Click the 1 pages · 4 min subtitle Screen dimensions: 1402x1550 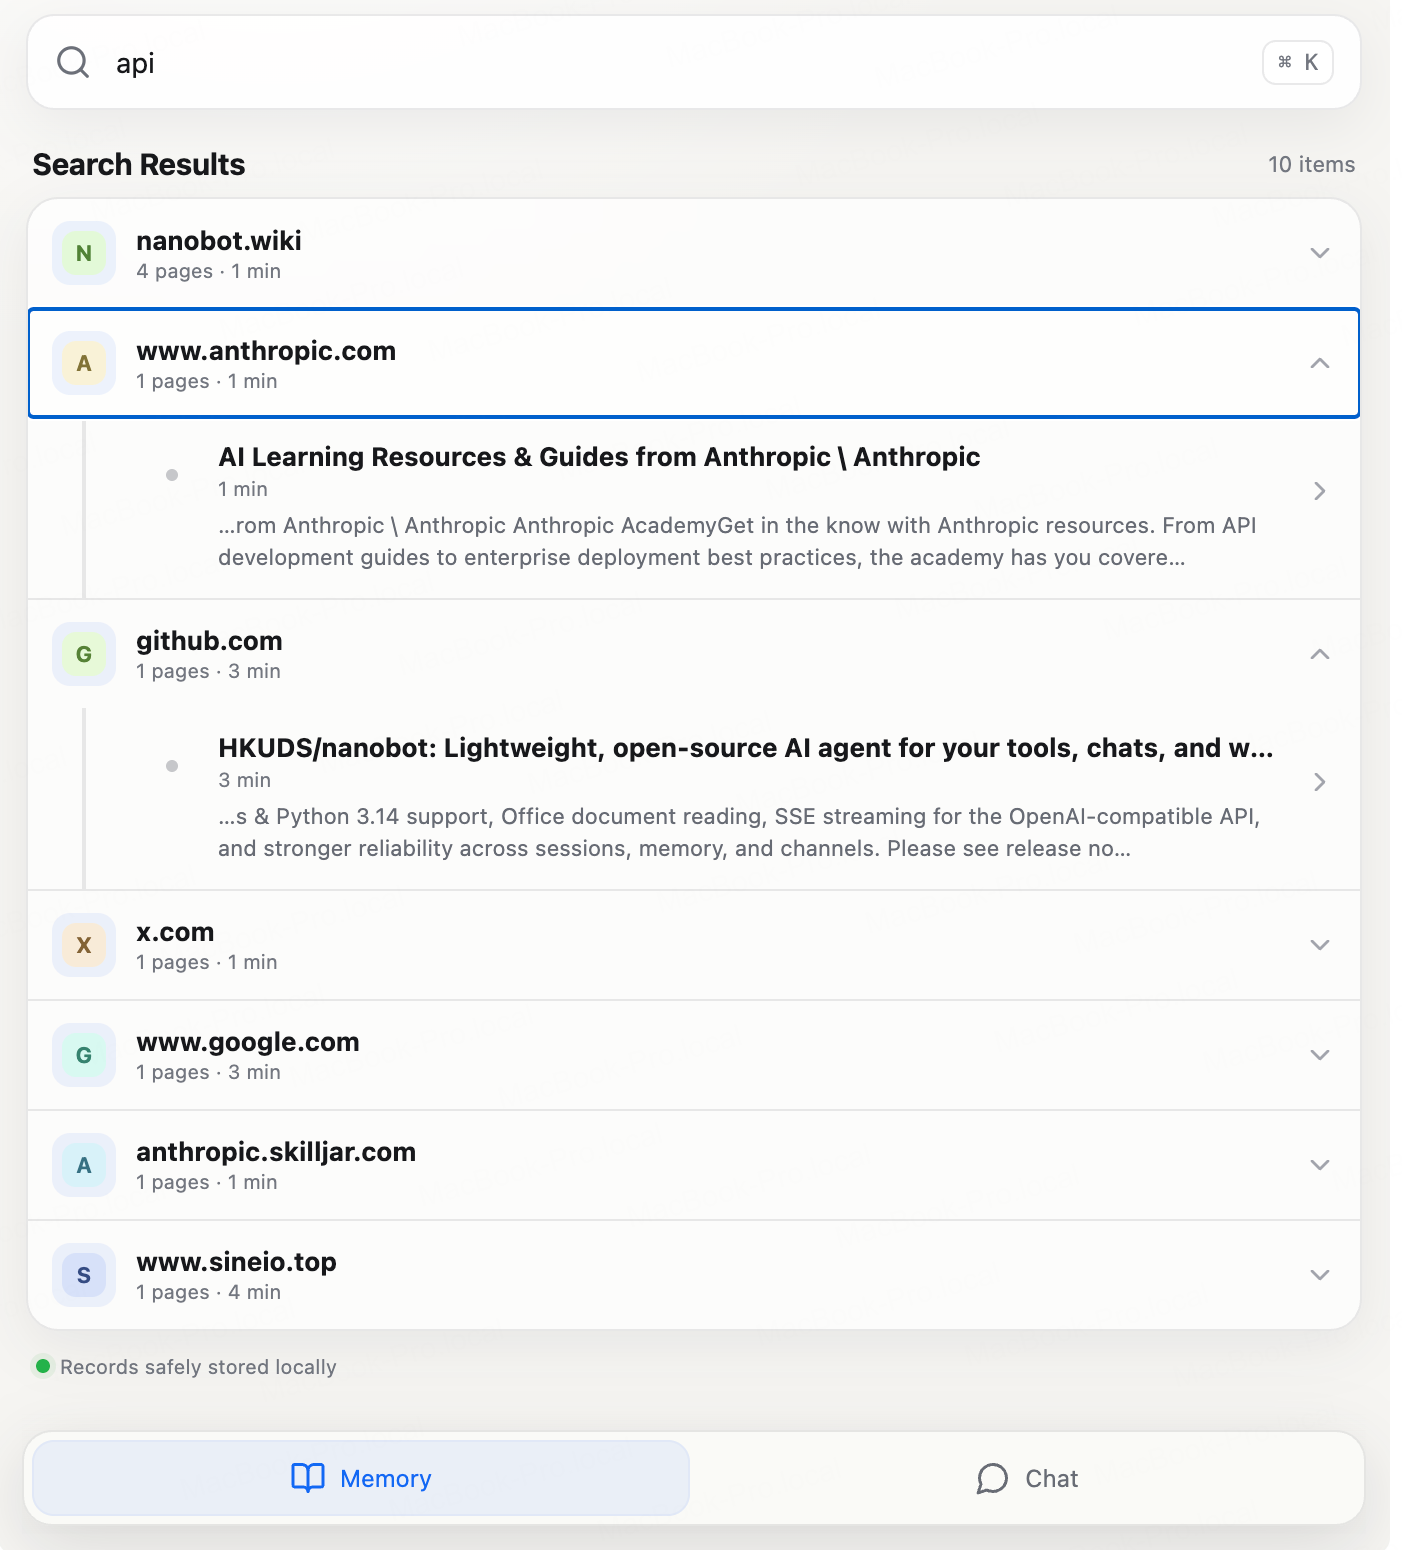click(x=208, y=1292)
